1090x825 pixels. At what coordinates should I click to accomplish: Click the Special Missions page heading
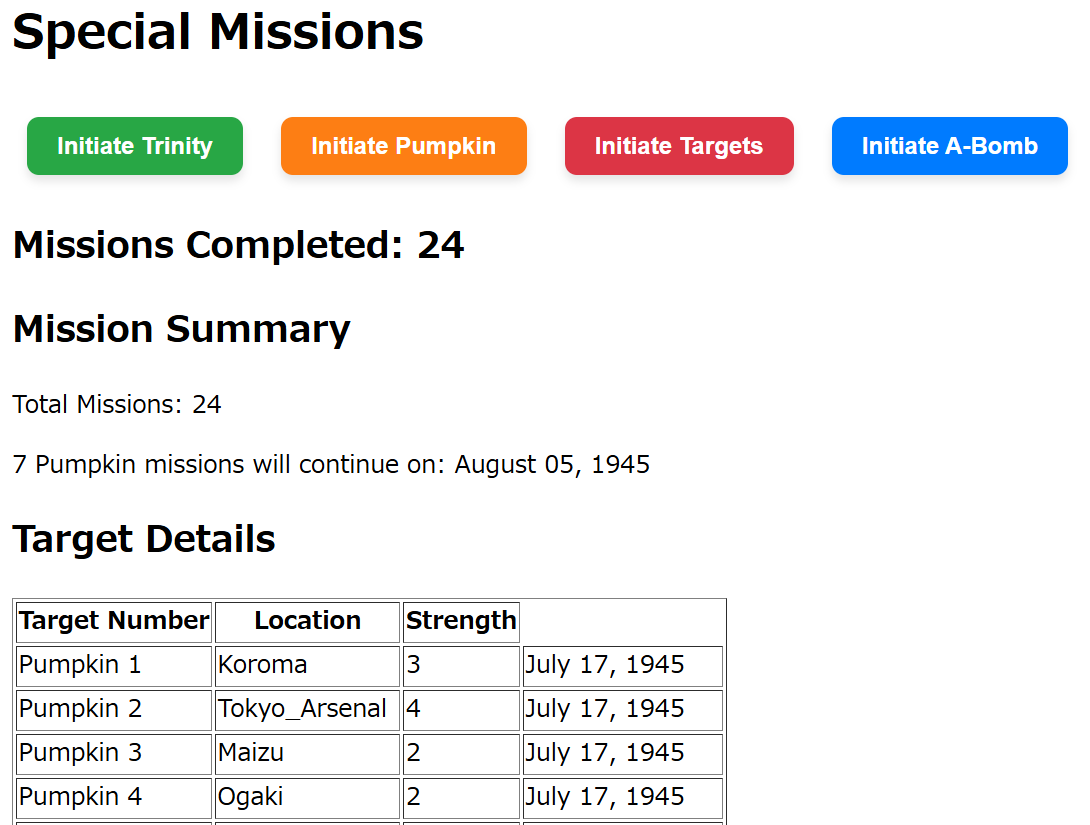218,32
